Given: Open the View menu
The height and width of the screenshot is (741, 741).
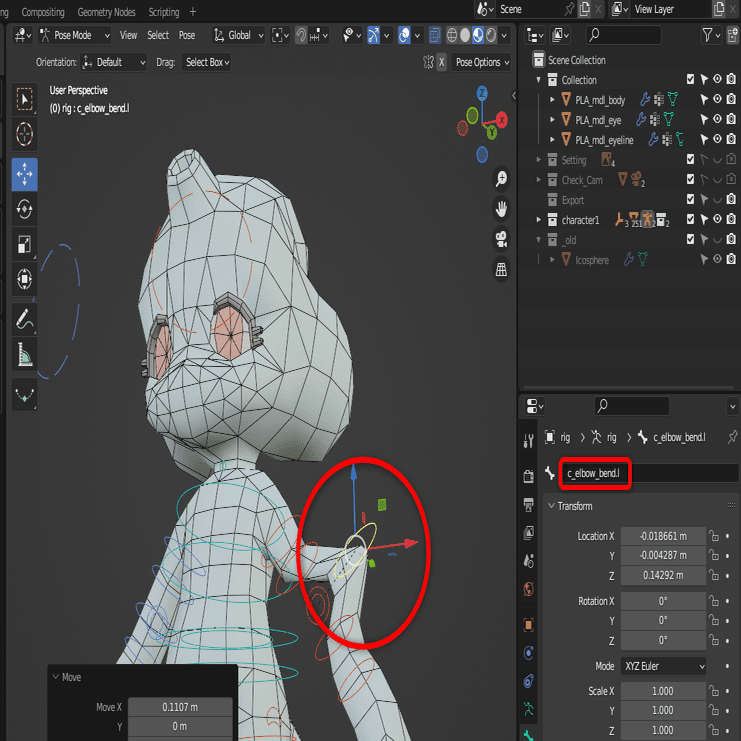Looking at the screenshot, I should click(x=128, y=35).
